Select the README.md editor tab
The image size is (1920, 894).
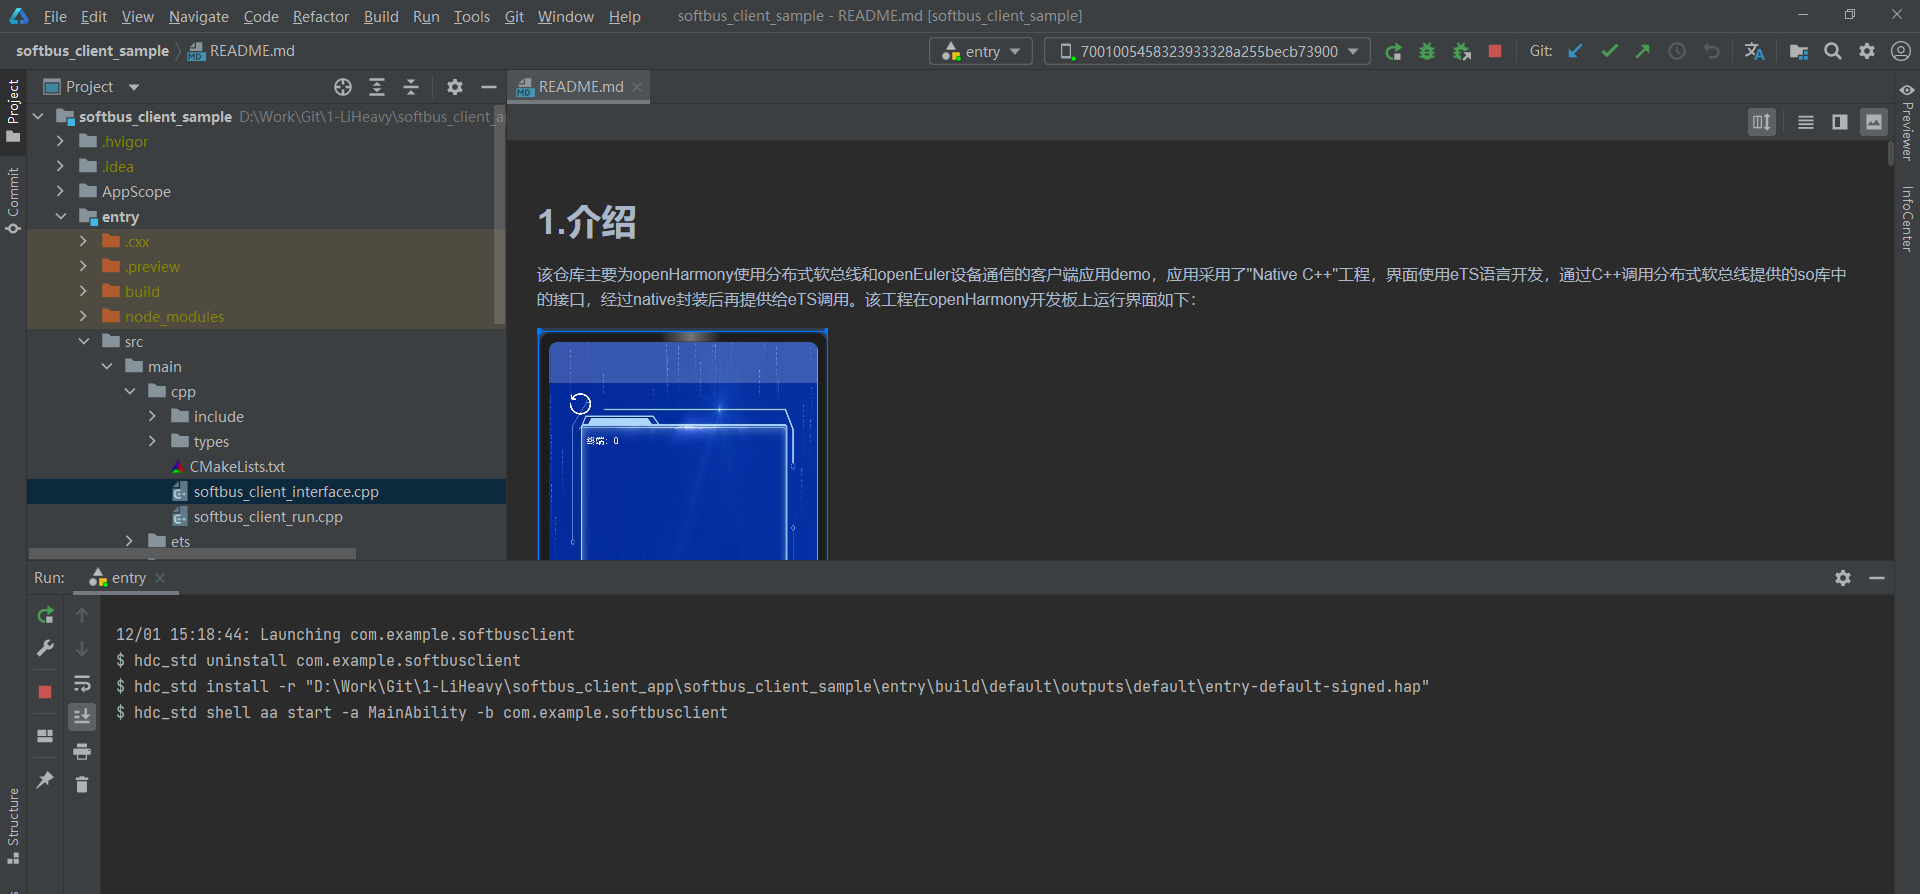pos(580,87)
